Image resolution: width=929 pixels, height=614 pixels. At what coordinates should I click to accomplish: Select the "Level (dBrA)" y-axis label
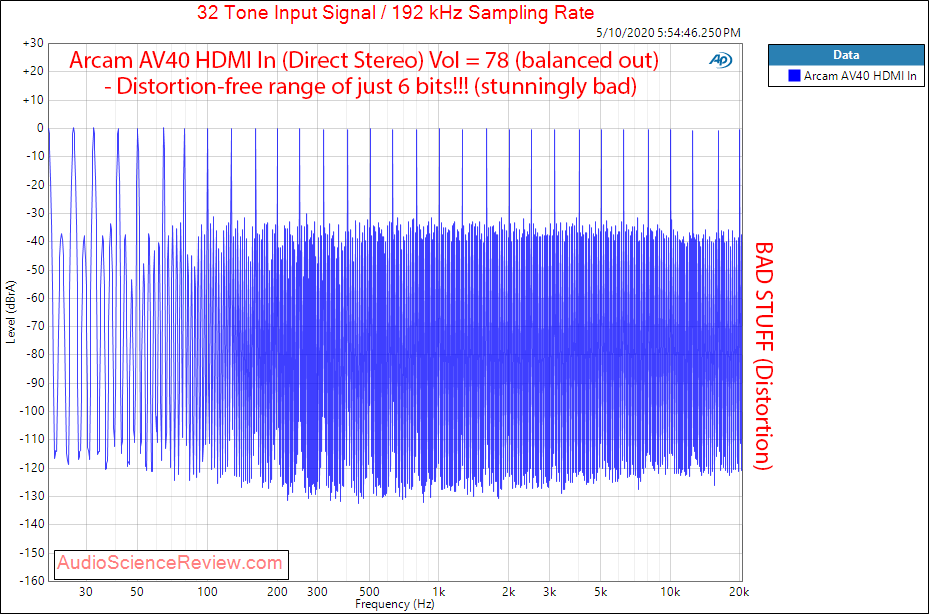pyautogui.click(x=11, y=312)
